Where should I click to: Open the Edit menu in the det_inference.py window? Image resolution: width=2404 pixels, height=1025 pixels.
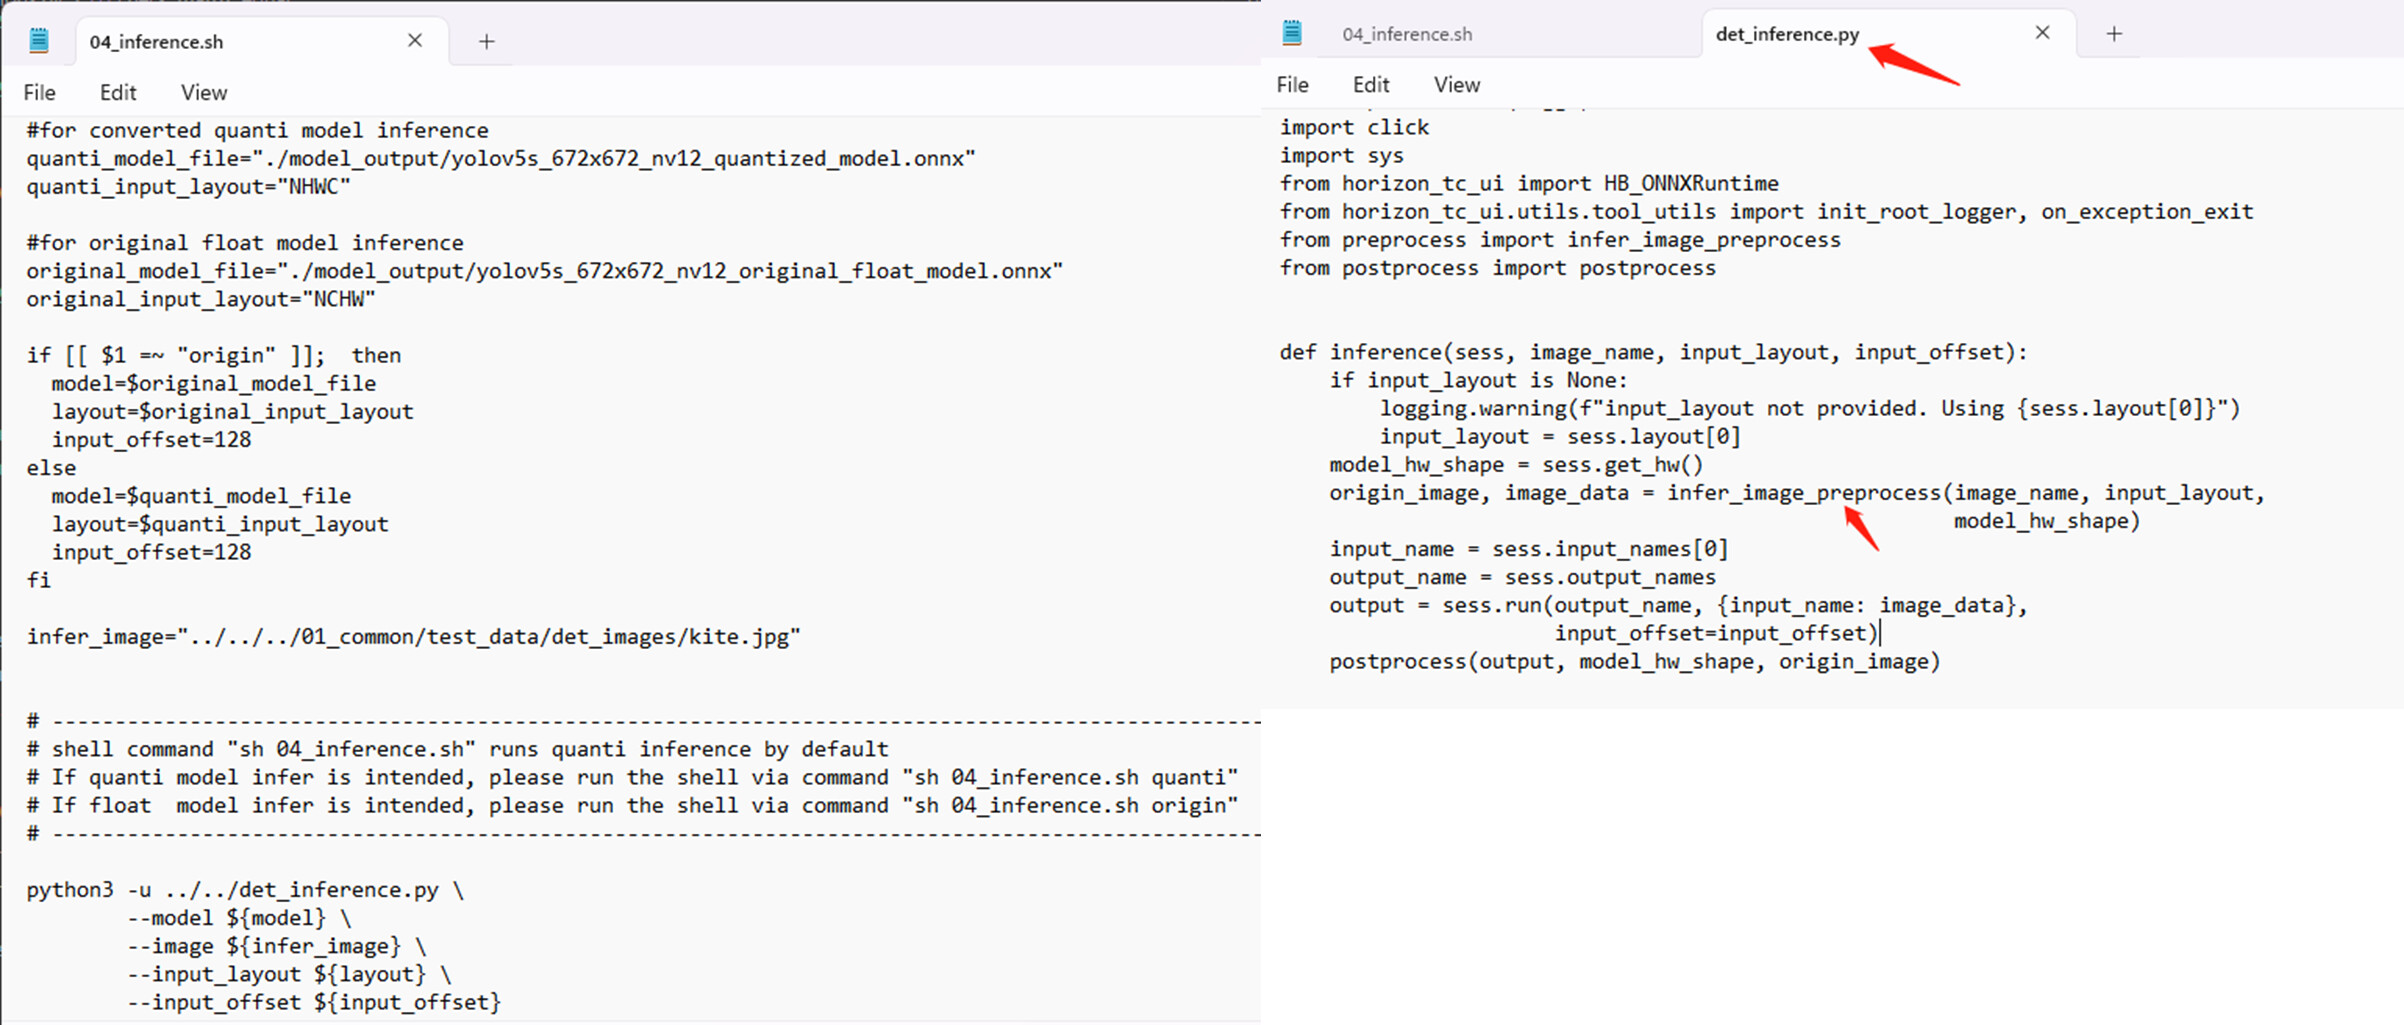point(1370,85)
